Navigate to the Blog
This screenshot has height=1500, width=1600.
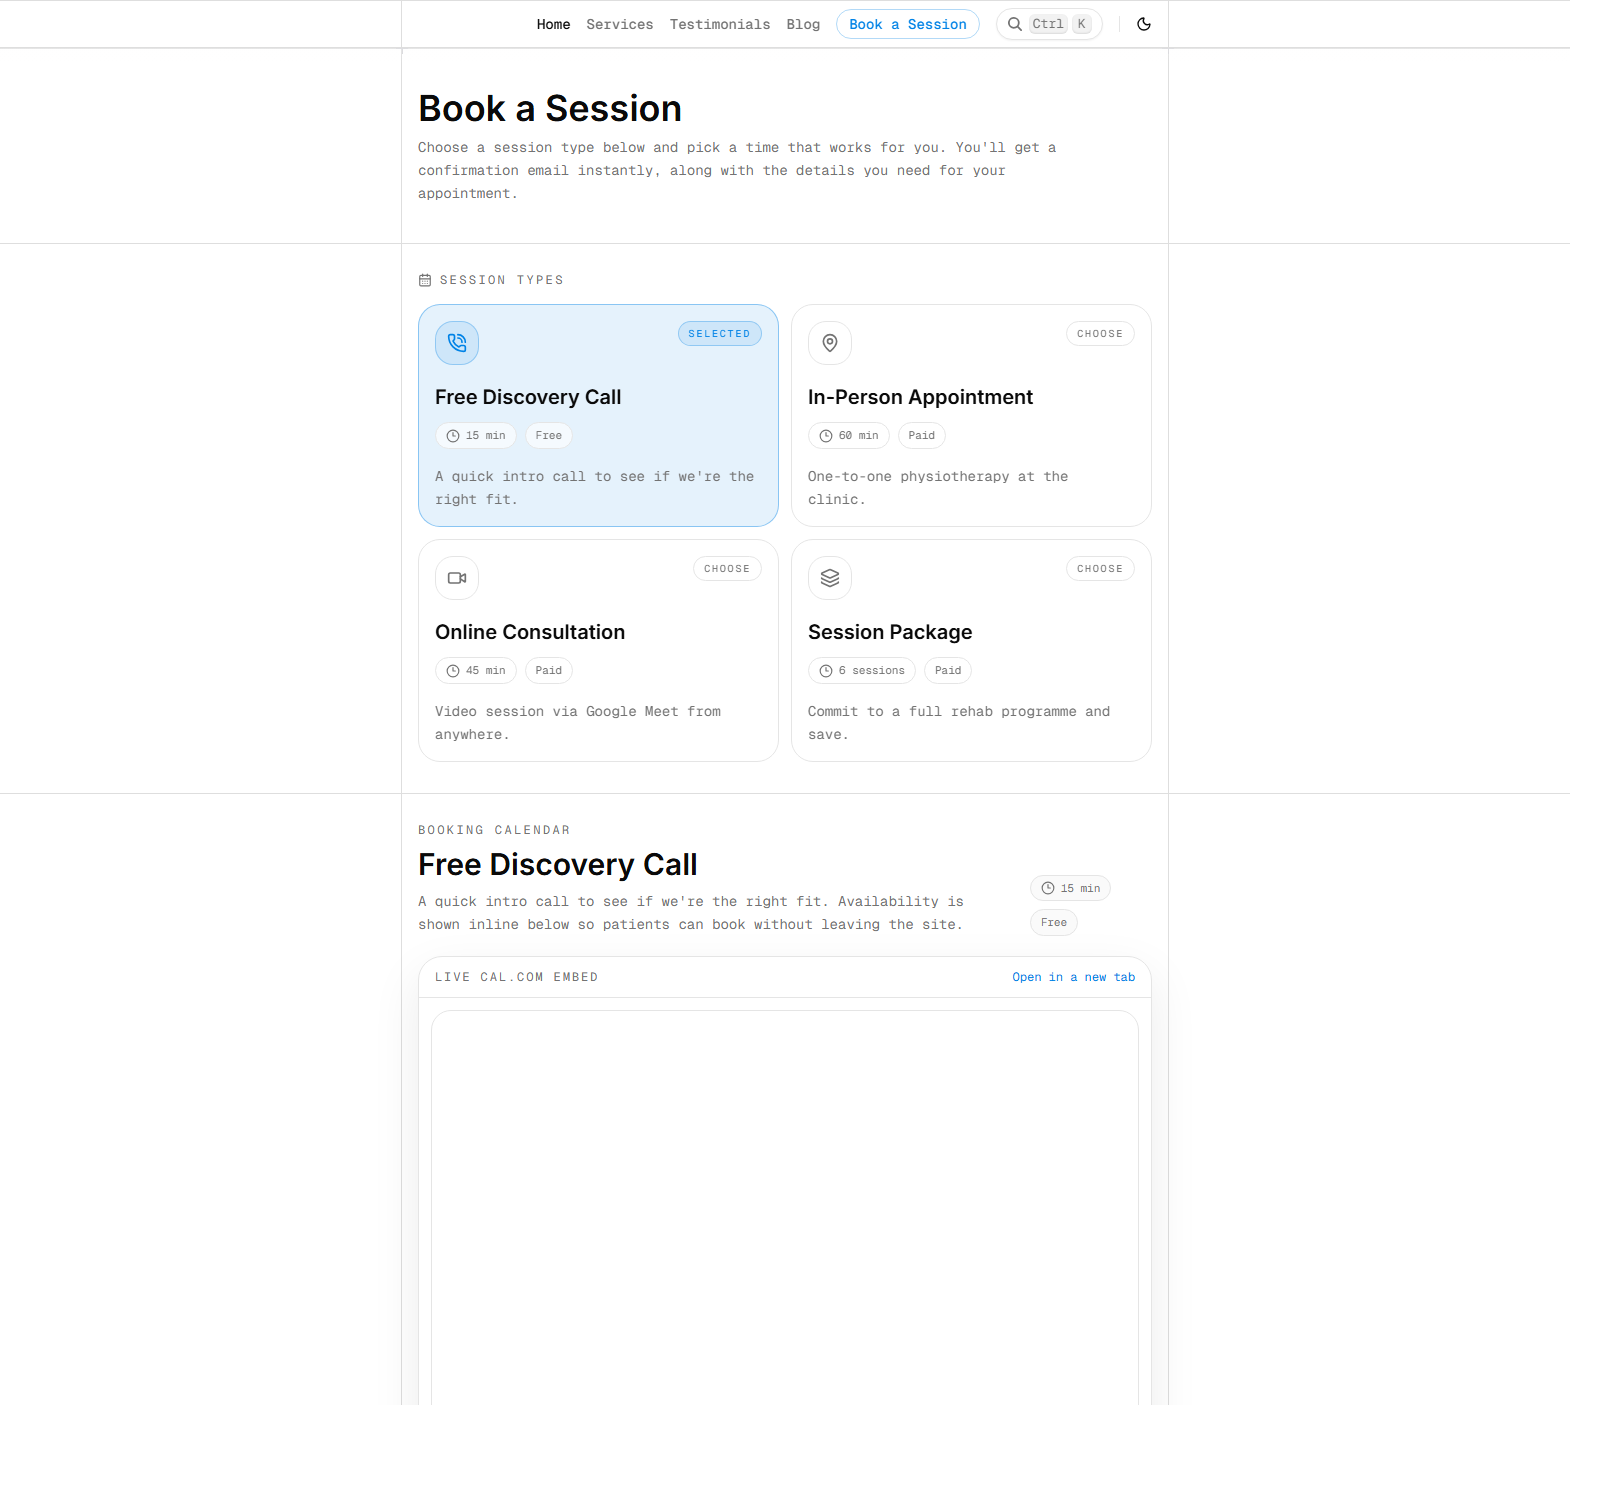803,24
